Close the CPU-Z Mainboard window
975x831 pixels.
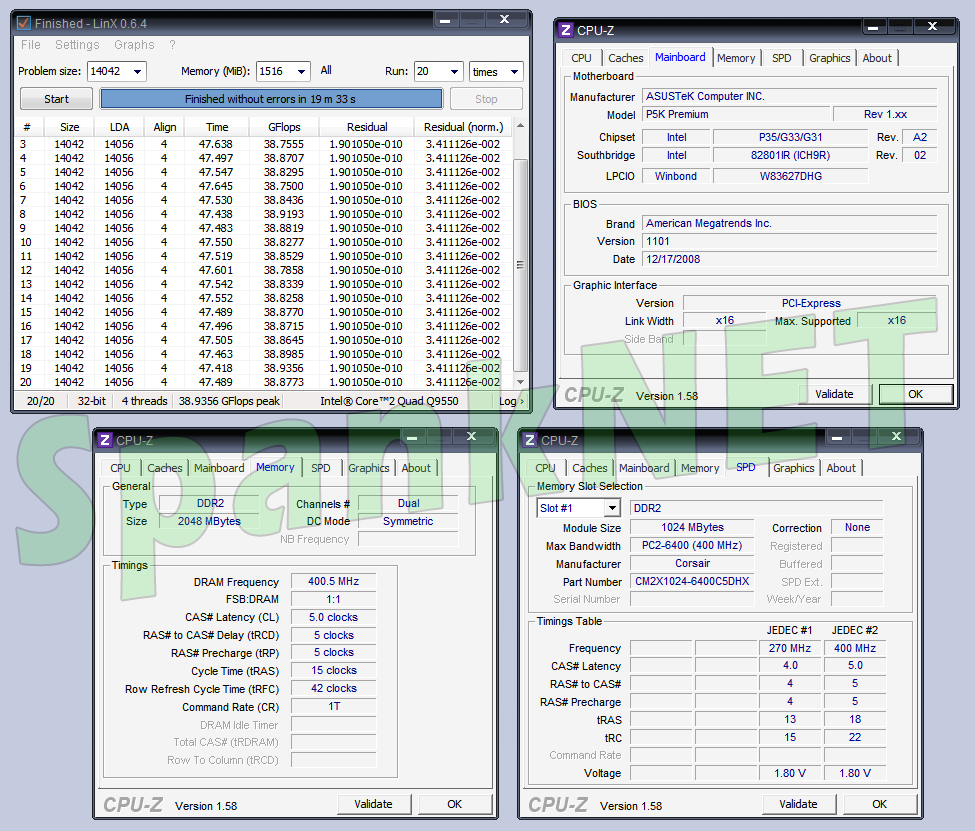pyautogui.click(x=932, y=27)
